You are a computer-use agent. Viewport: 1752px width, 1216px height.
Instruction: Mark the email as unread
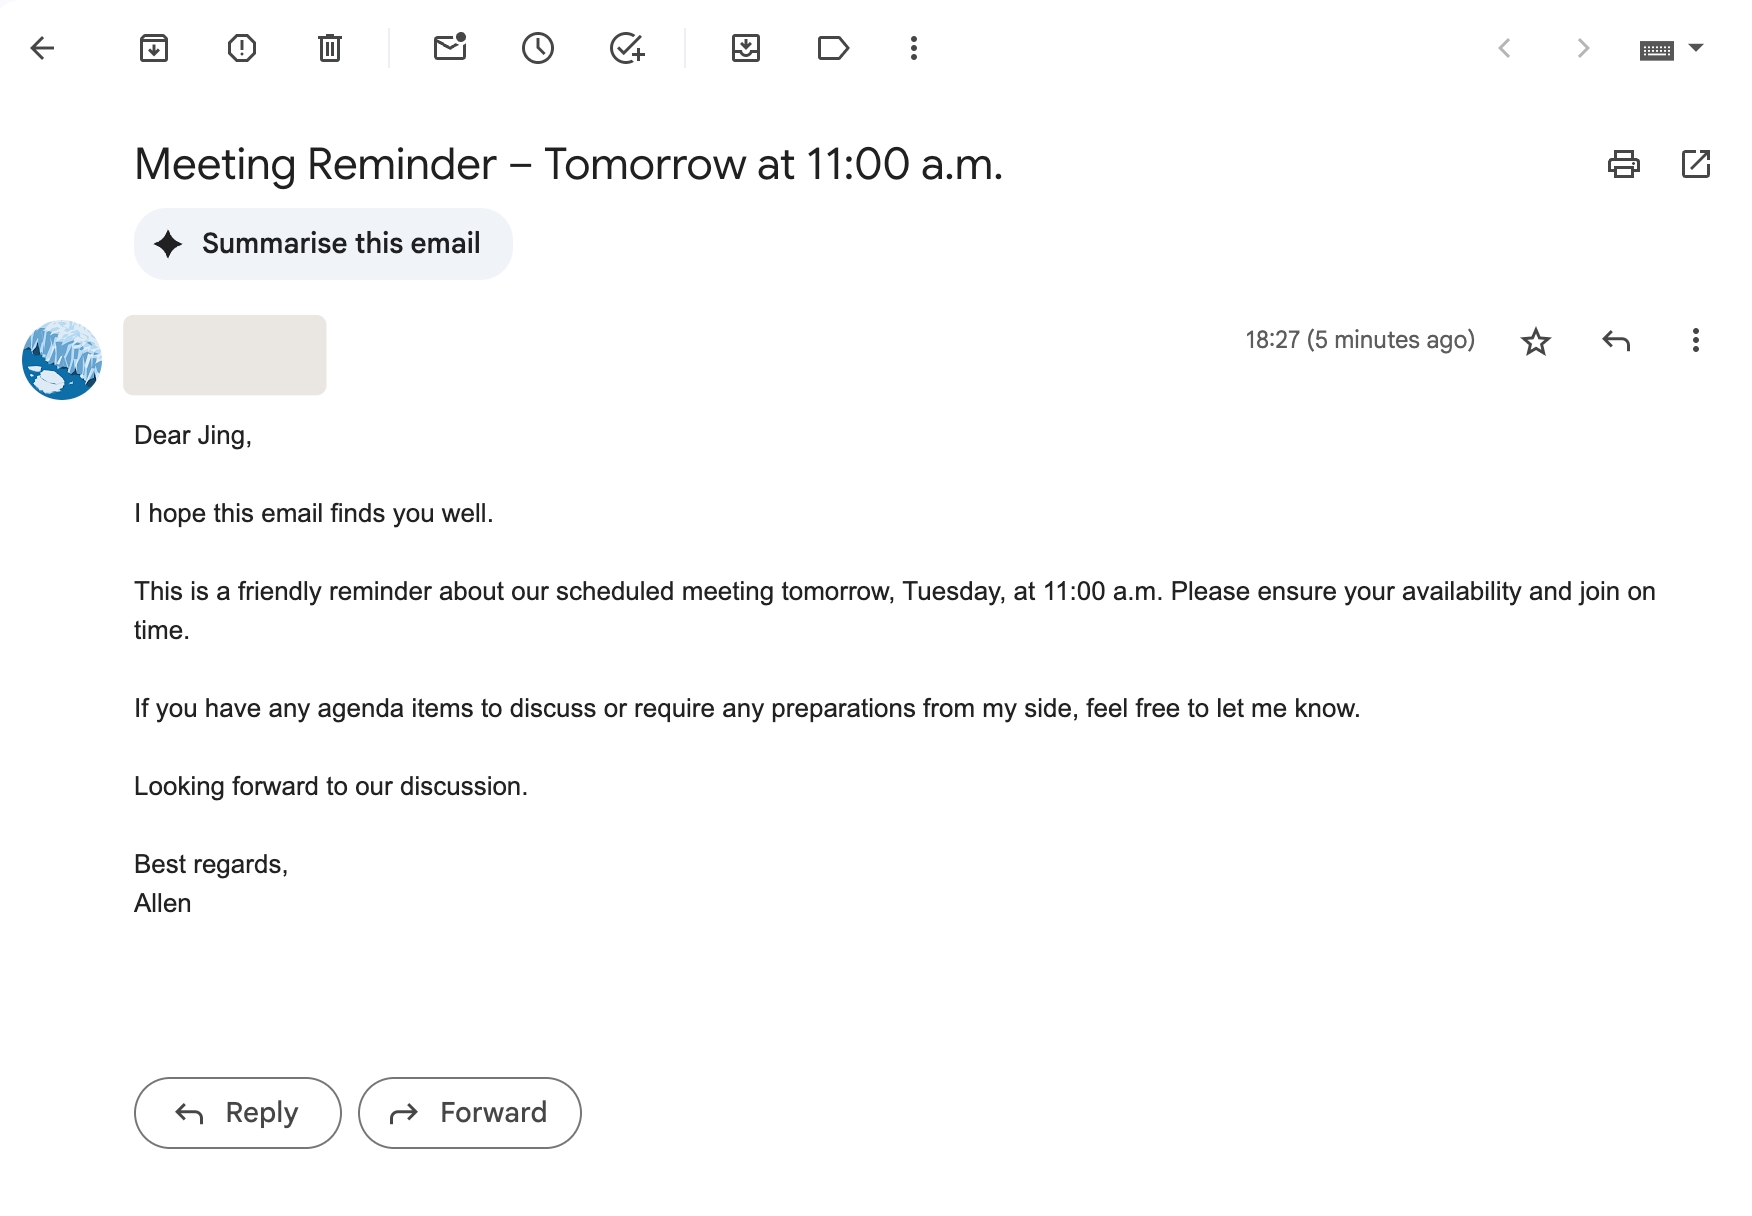450,48
